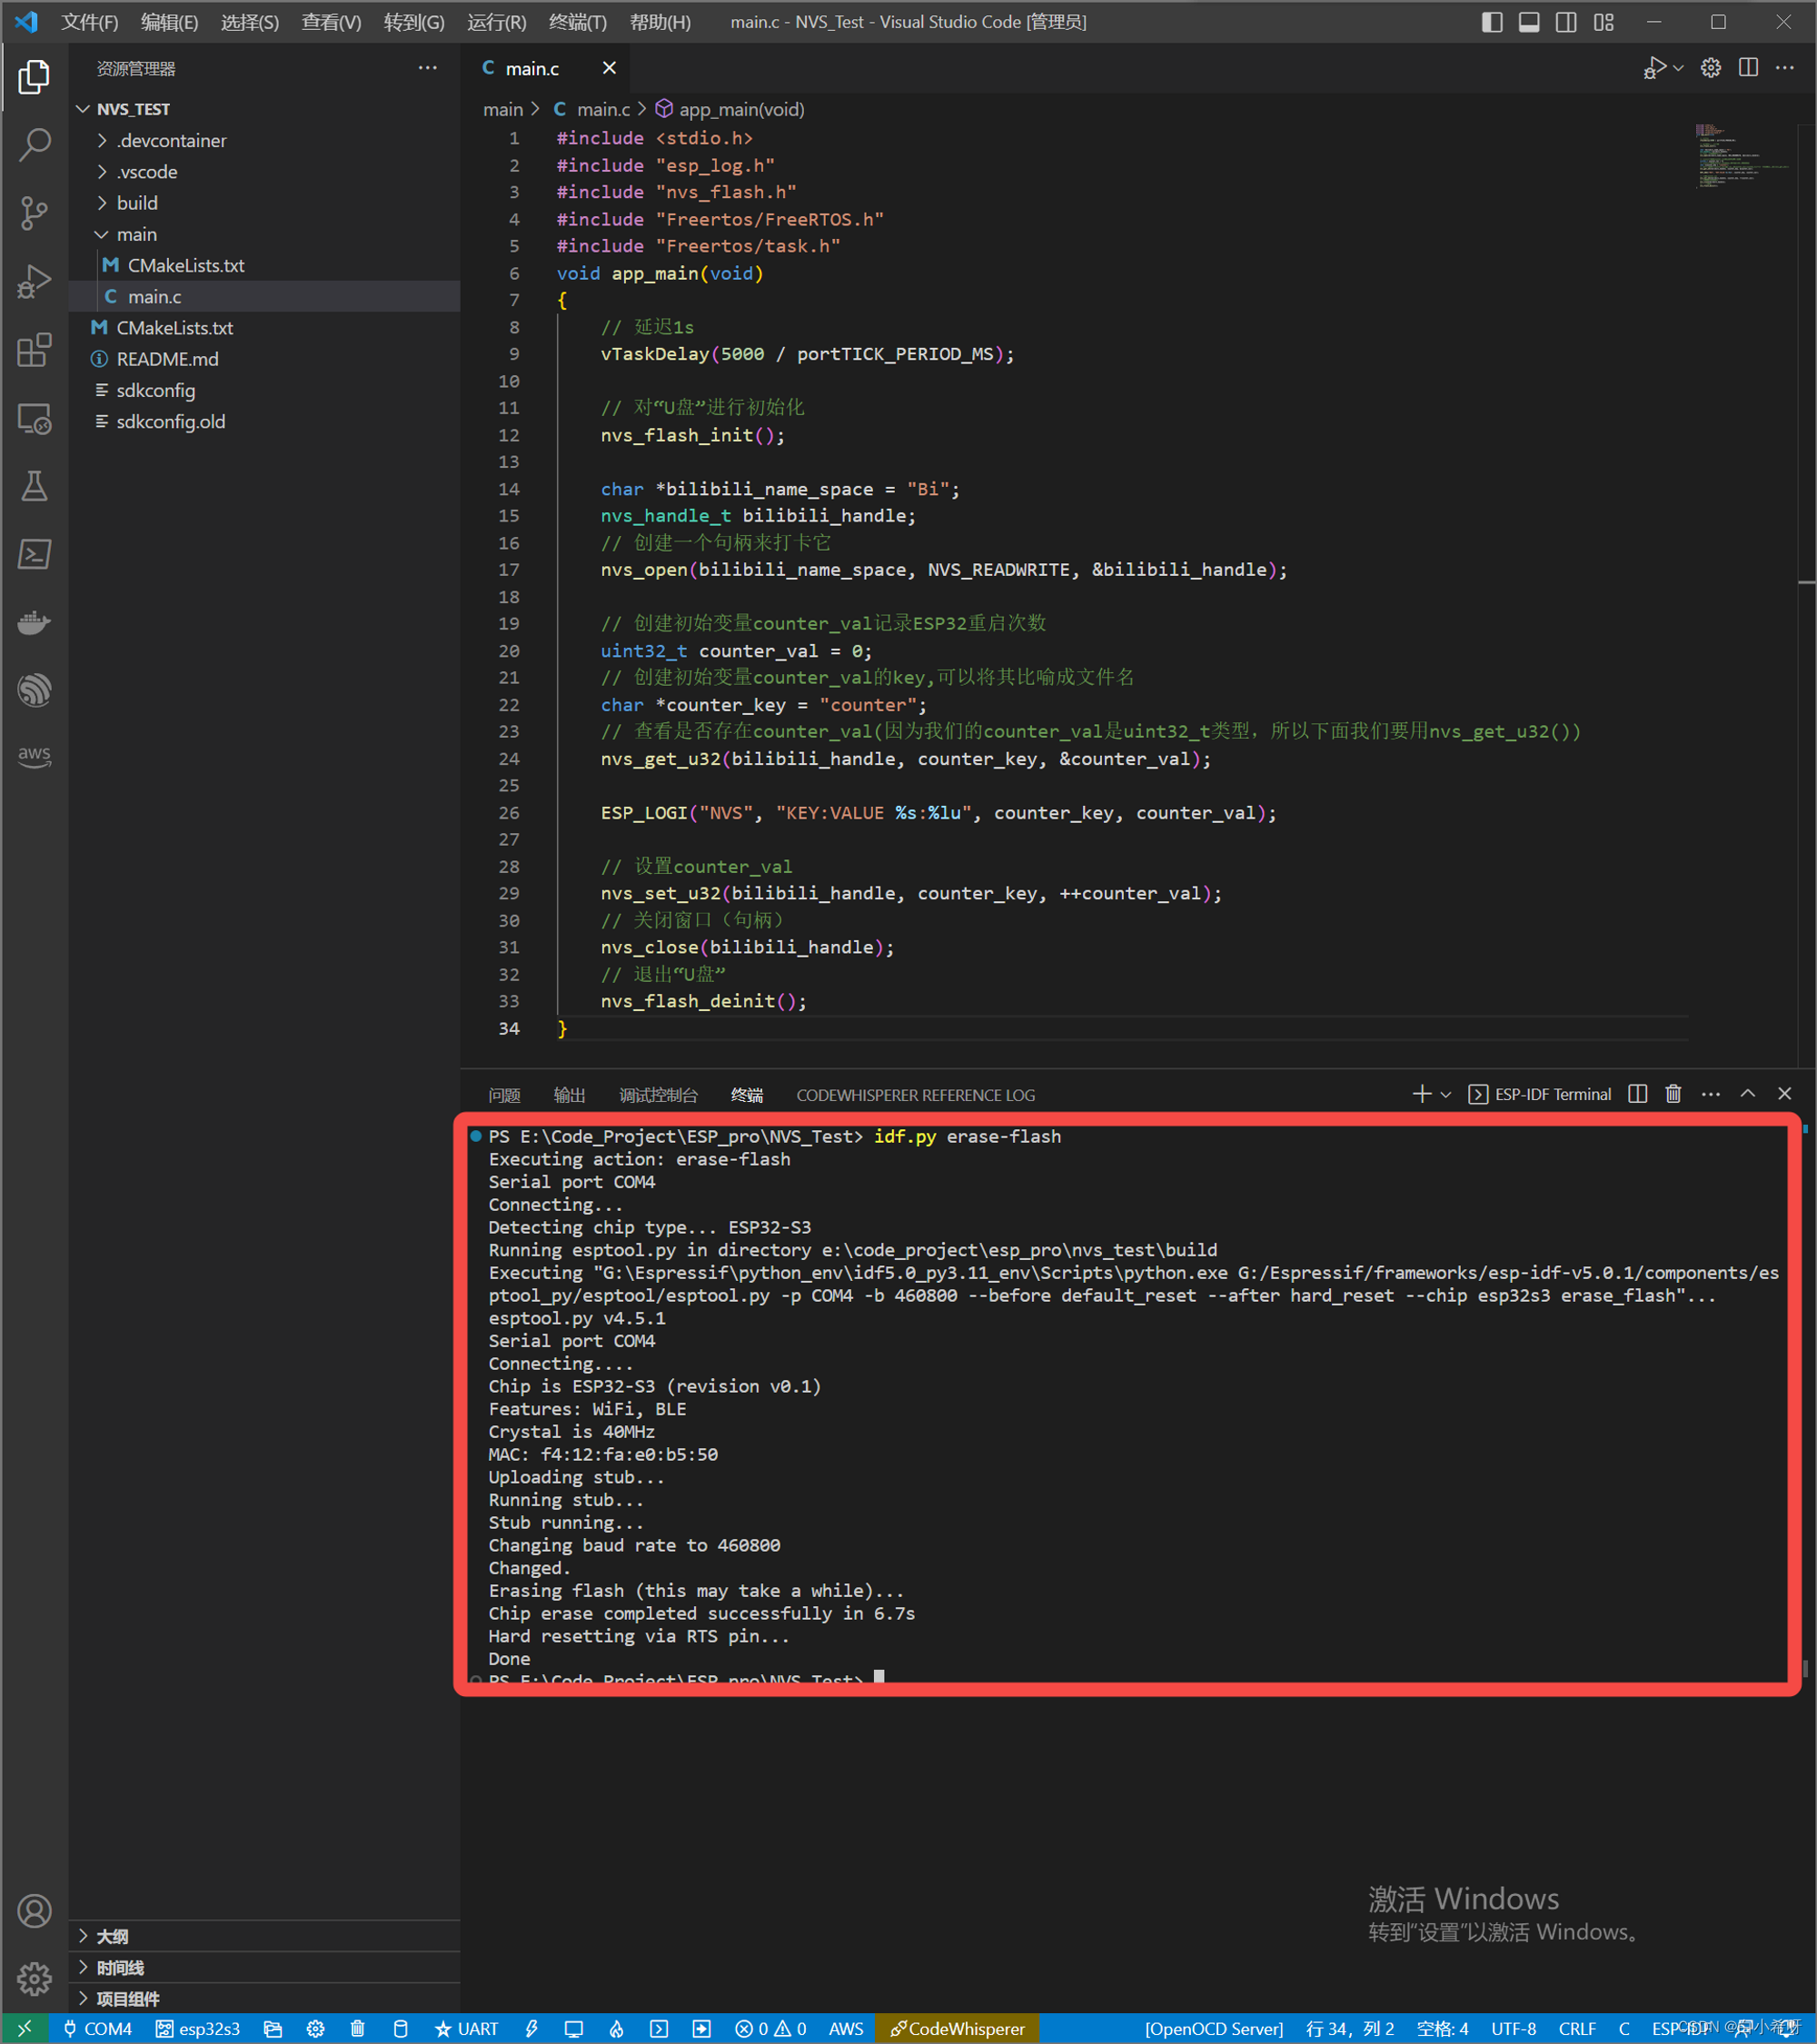Click CRLF line ending in status bar

pyautogui.click(x=1577, y=2029)
